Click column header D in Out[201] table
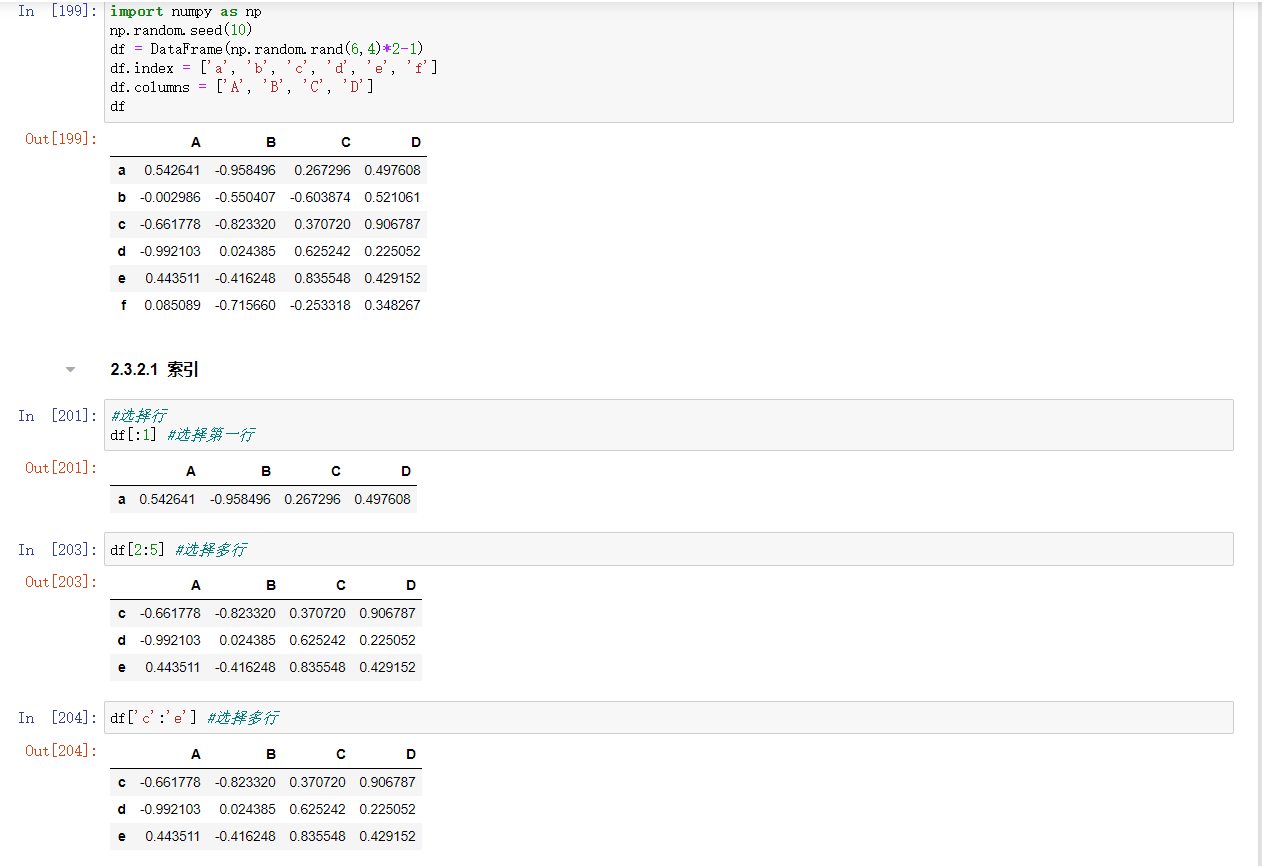The height and width of the screenshot is (866, 1262). pyautogui.click(x=406, y=471)
